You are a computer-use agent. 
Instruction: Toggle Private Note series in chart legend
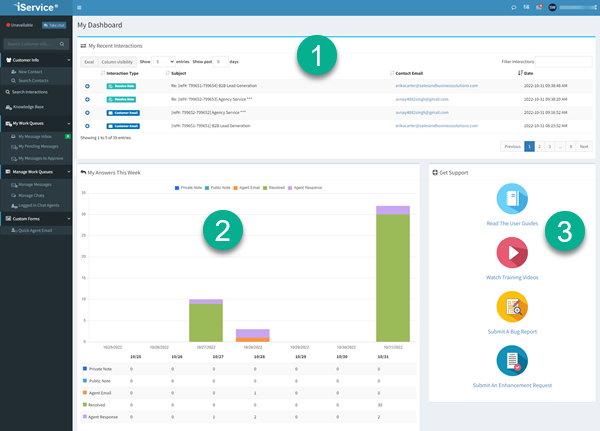pyautogui.click(x=188, y=188)
